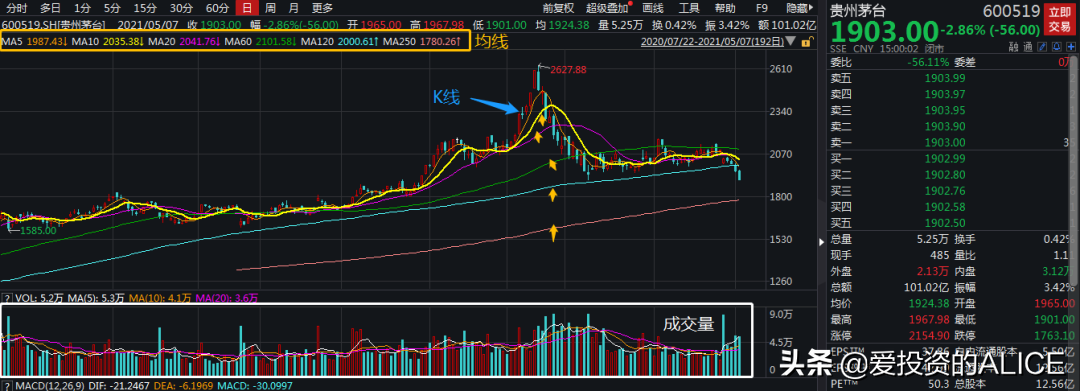Select the 5分 five-minute period
The height and width of the screenshot is (391, 1080).
click(112, 8)
